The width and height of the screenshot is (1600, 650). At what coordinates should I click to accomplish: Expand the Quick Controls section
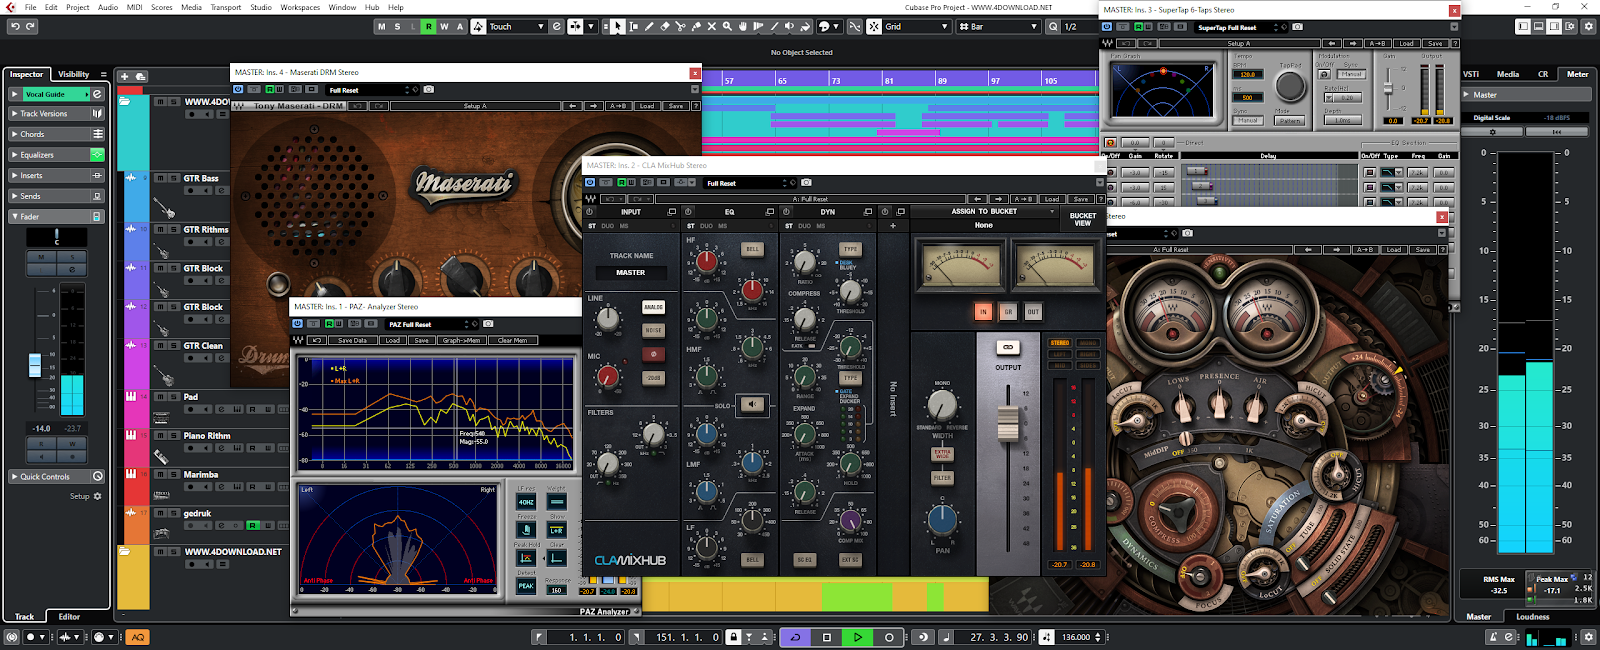14,477
